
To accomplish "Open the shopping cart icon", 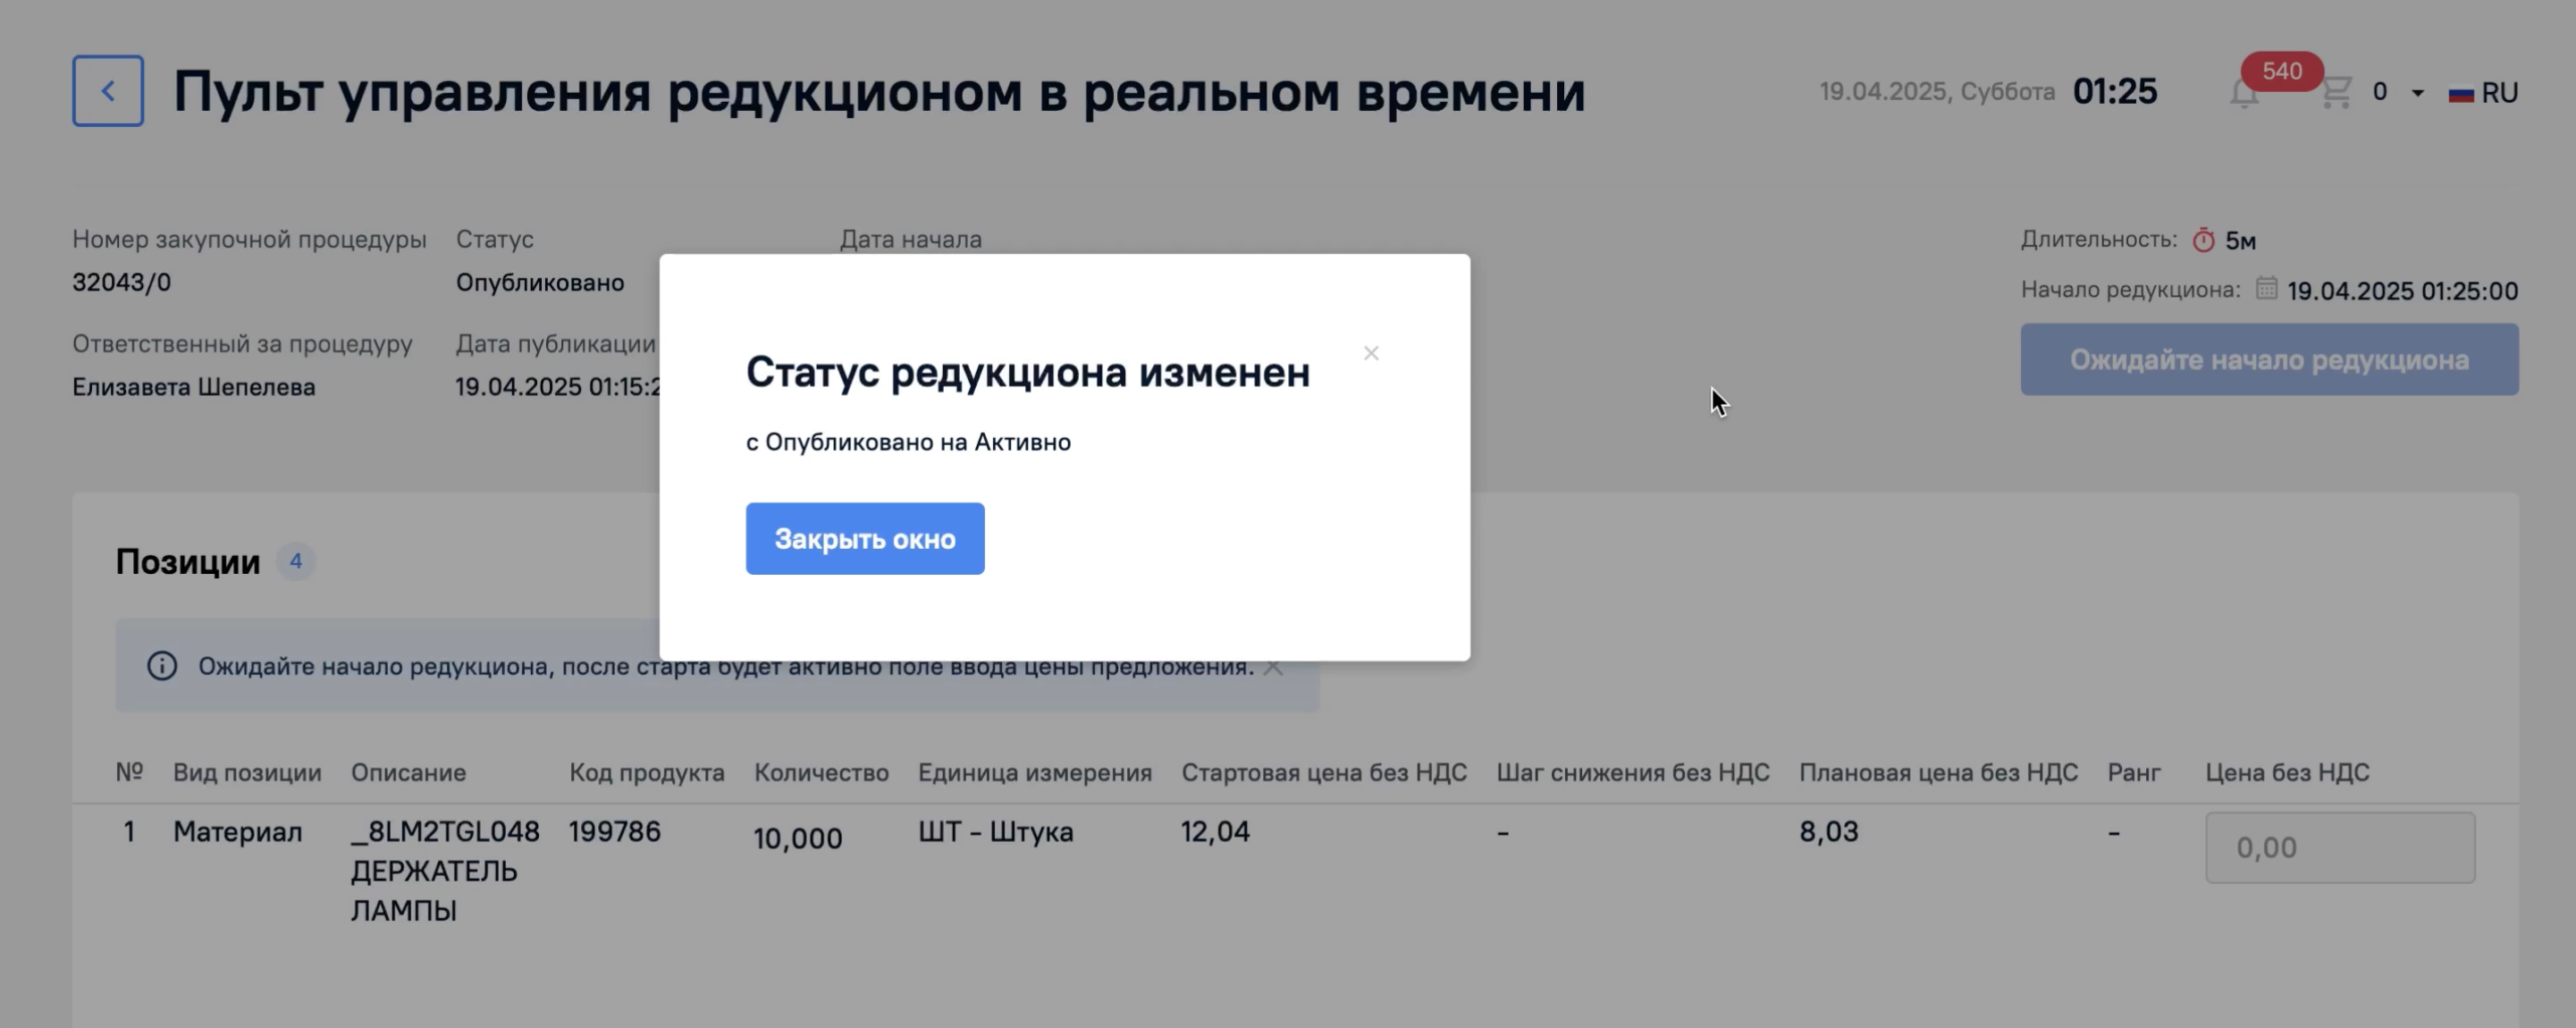I will 2336,92.
